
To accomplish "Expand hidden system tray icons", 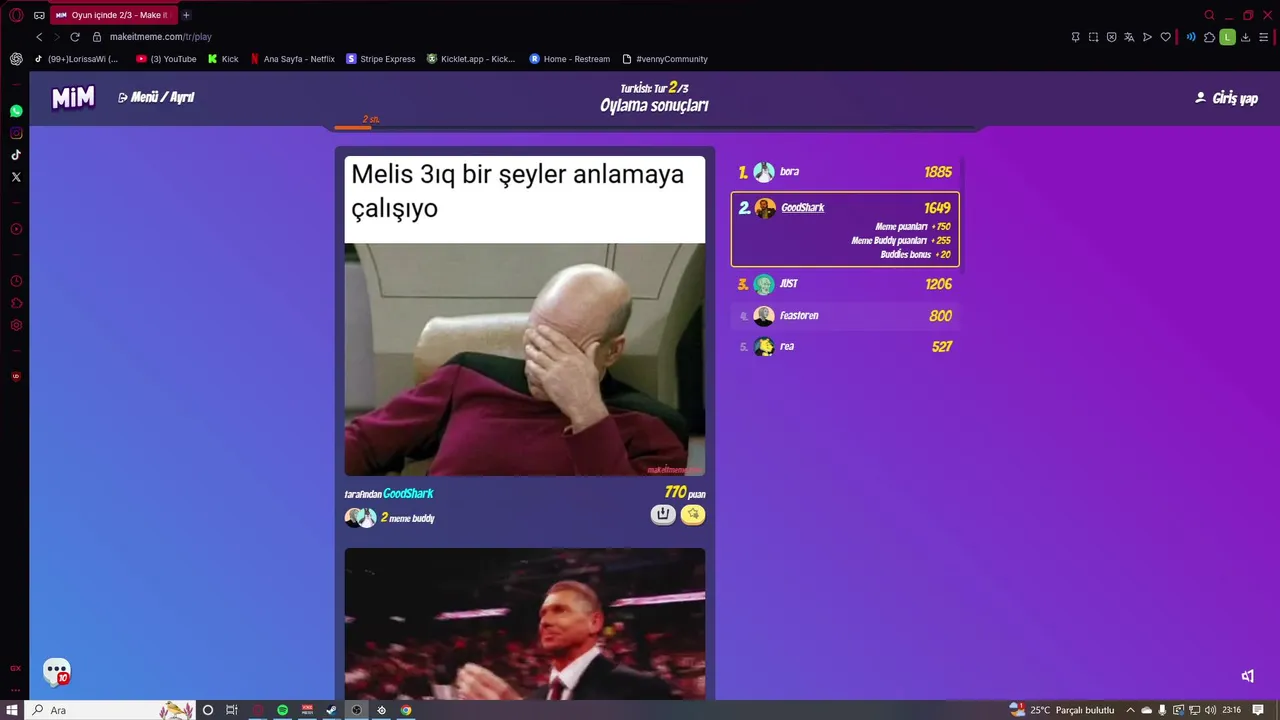I will click(x=1131, y=710).
